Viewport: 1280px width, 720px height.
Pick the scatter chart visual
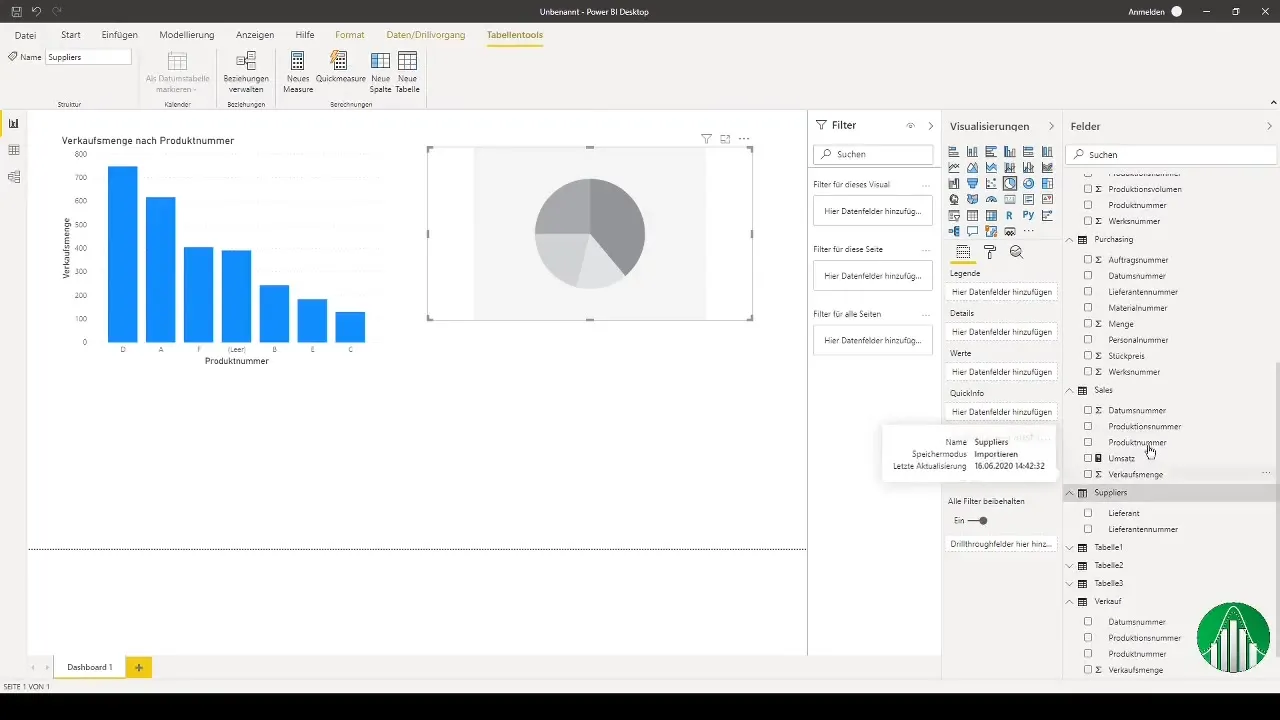point(991,183)
